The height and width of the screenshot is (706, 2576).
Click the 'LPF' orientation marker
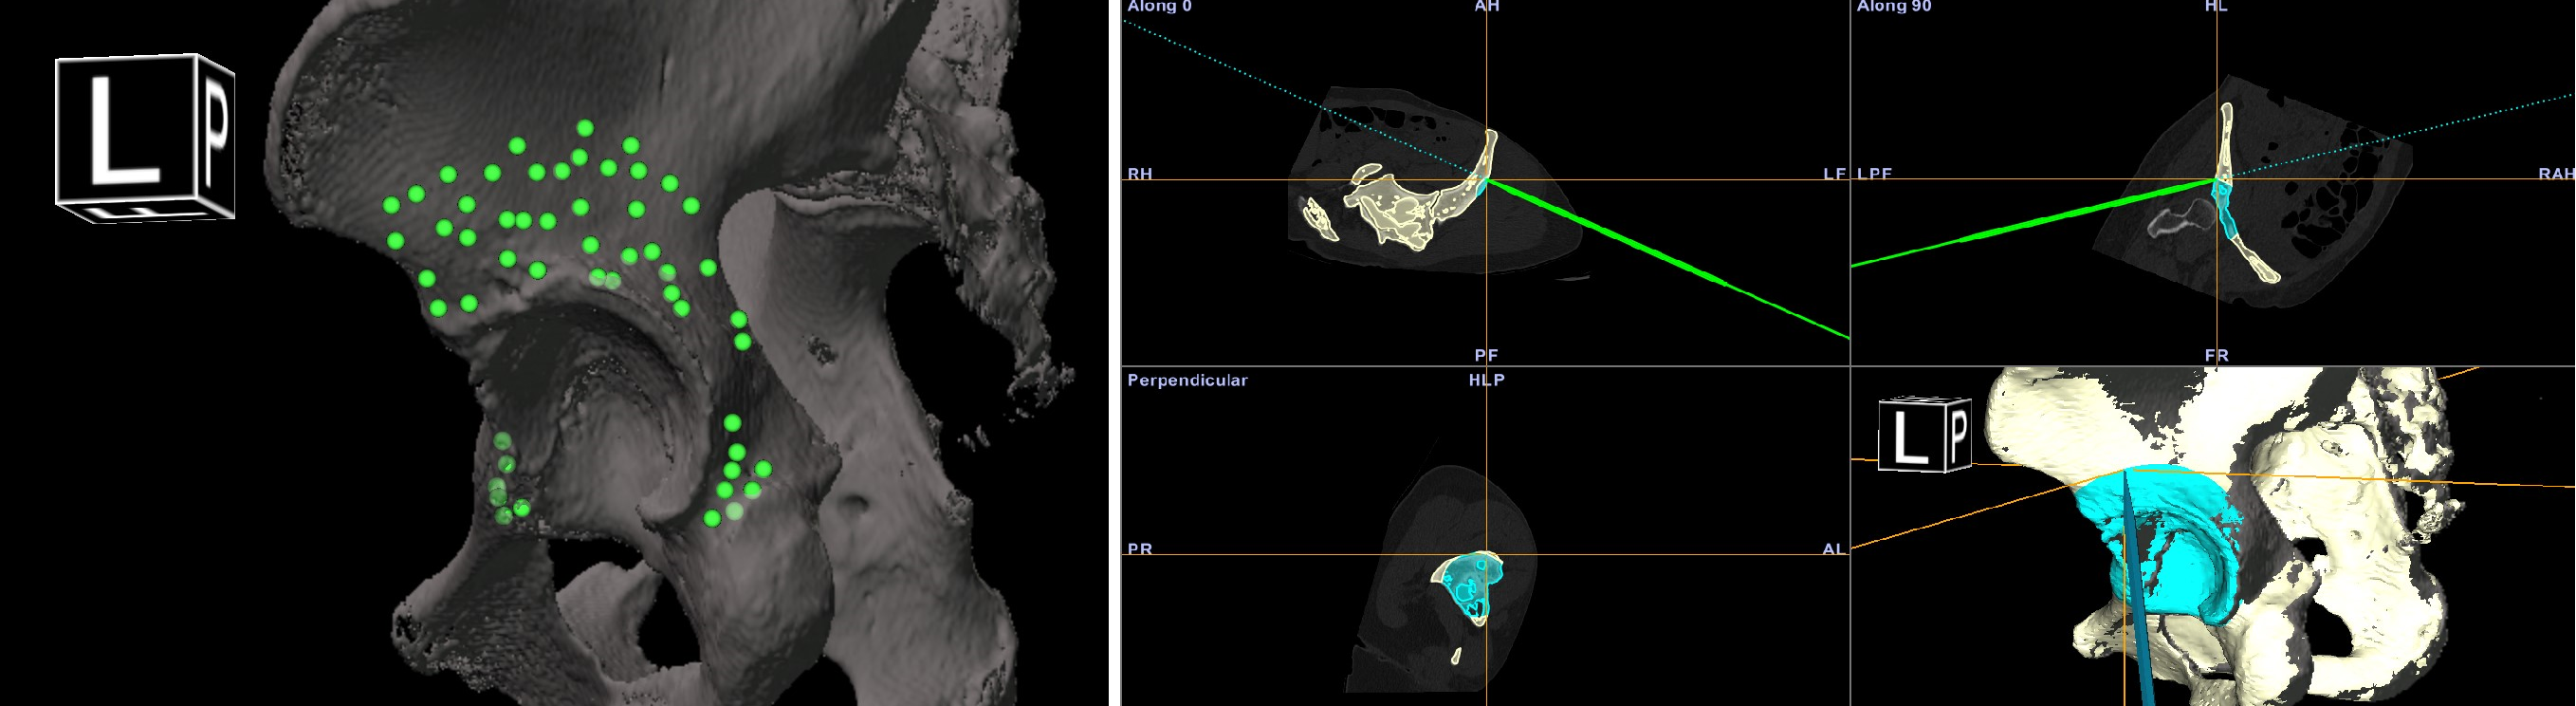click(x=1874, y=174)
